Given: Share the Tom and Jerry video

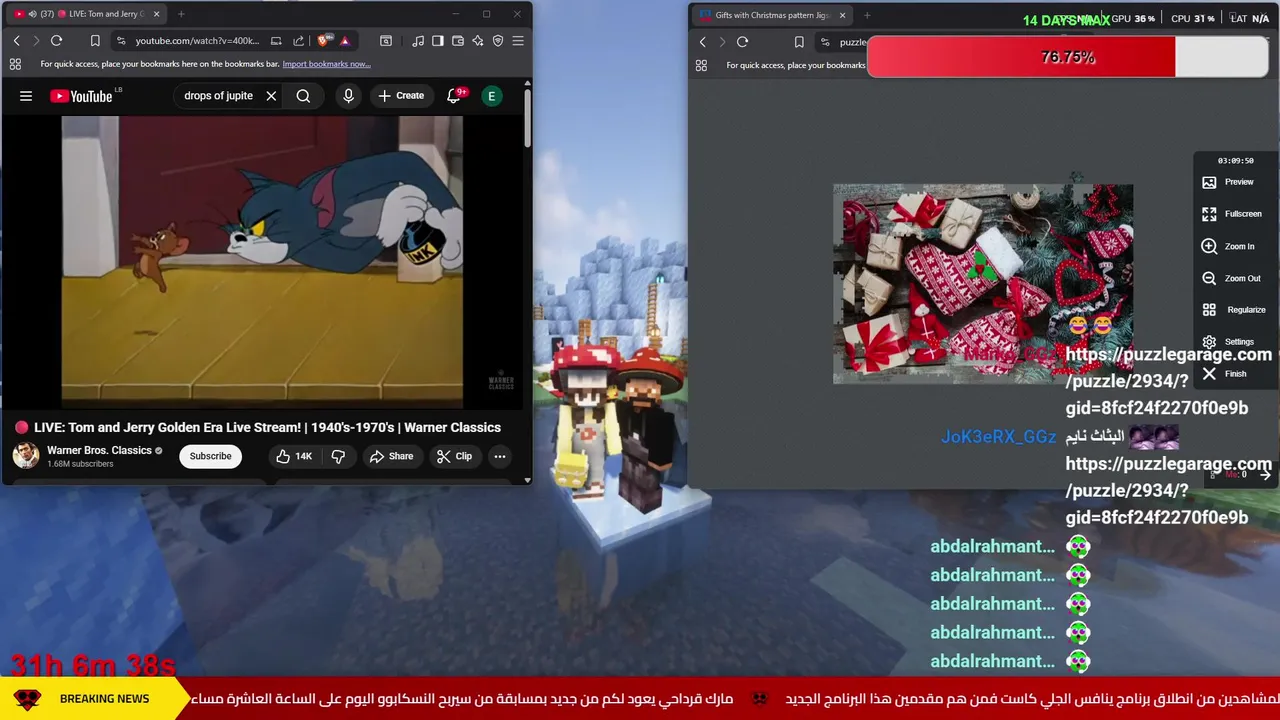Looking at the screenshot, I should (391, 456).
